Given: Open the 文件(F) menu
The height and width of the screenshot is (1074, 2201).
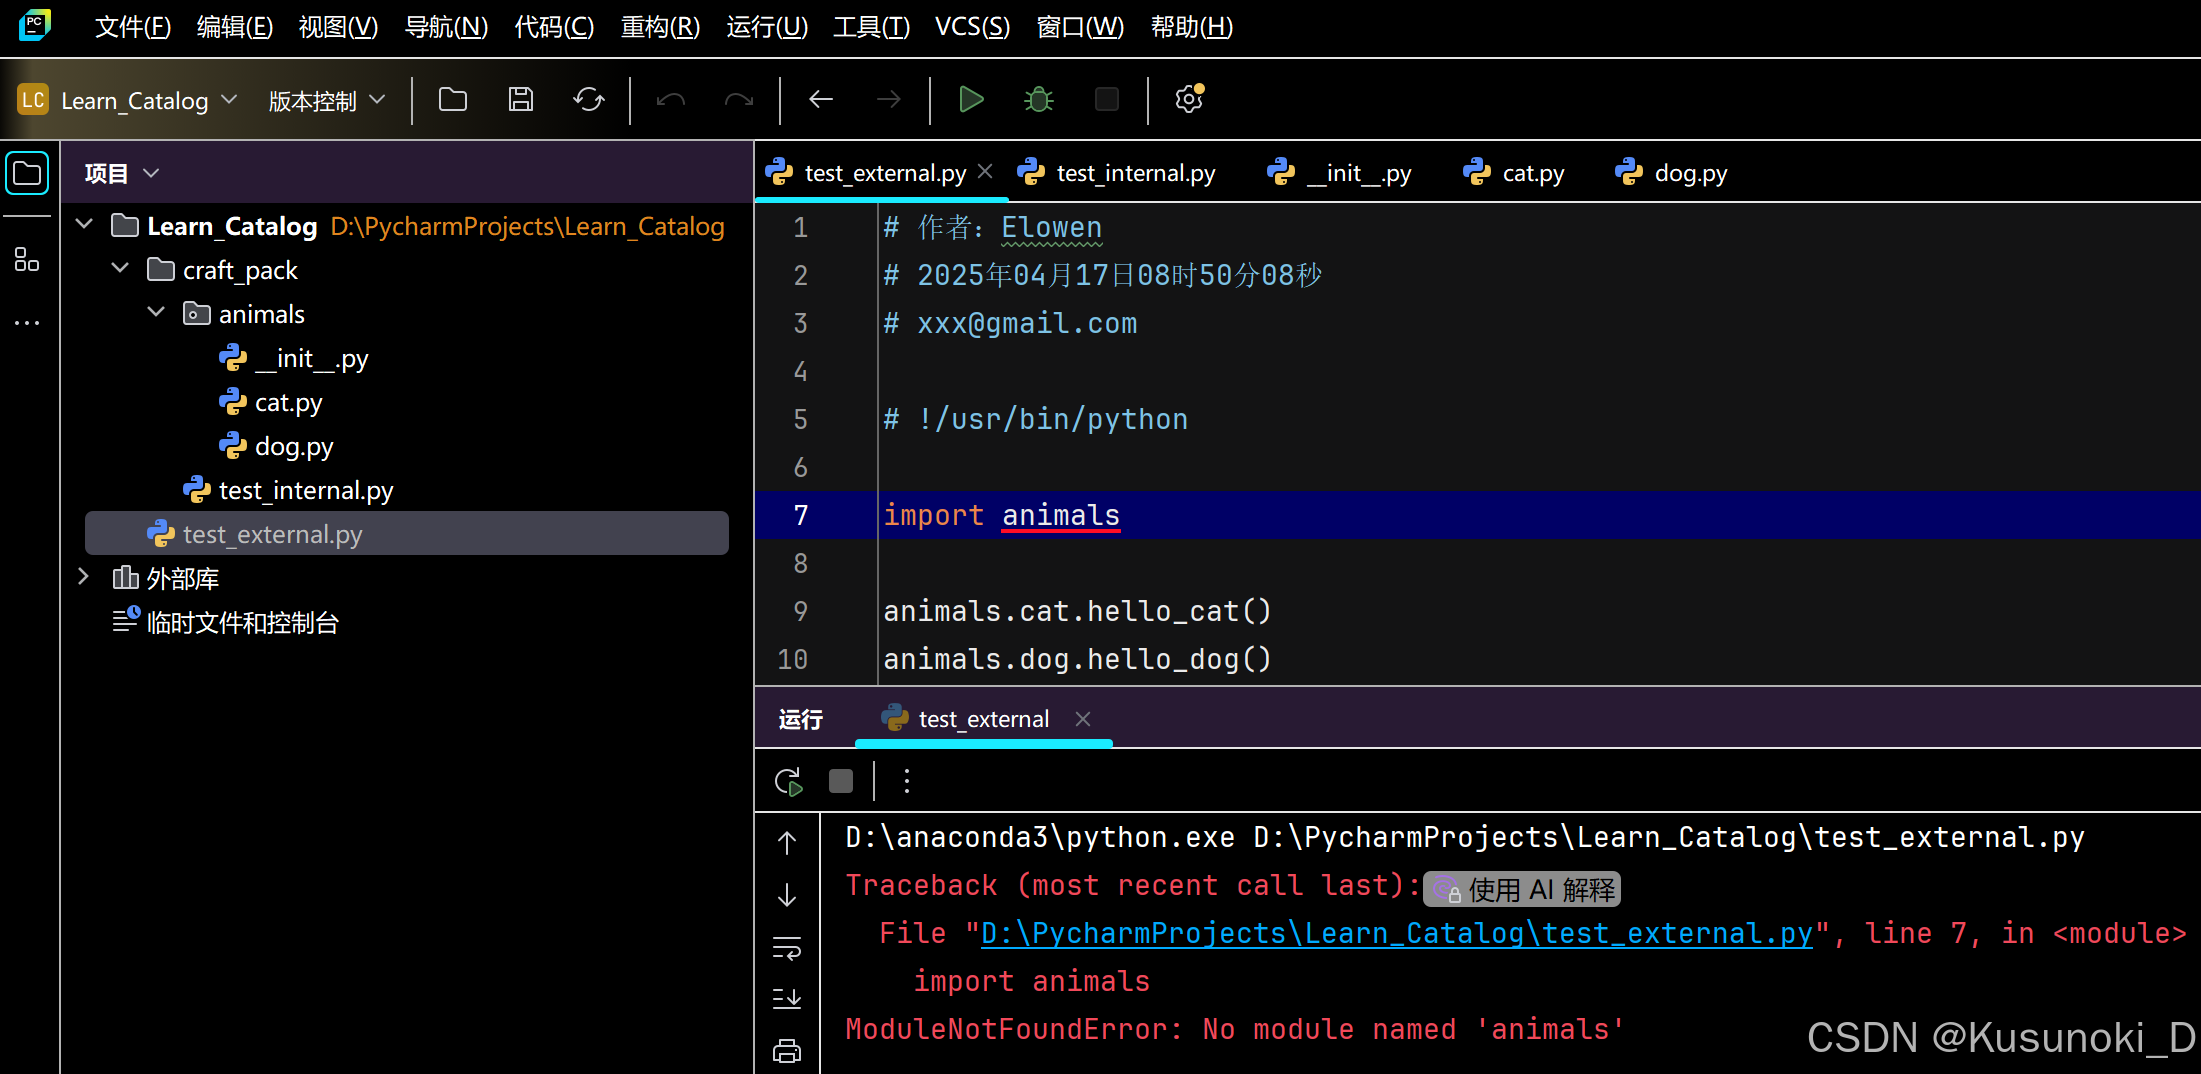Looking at the screenshot, I should click(133, 27).
